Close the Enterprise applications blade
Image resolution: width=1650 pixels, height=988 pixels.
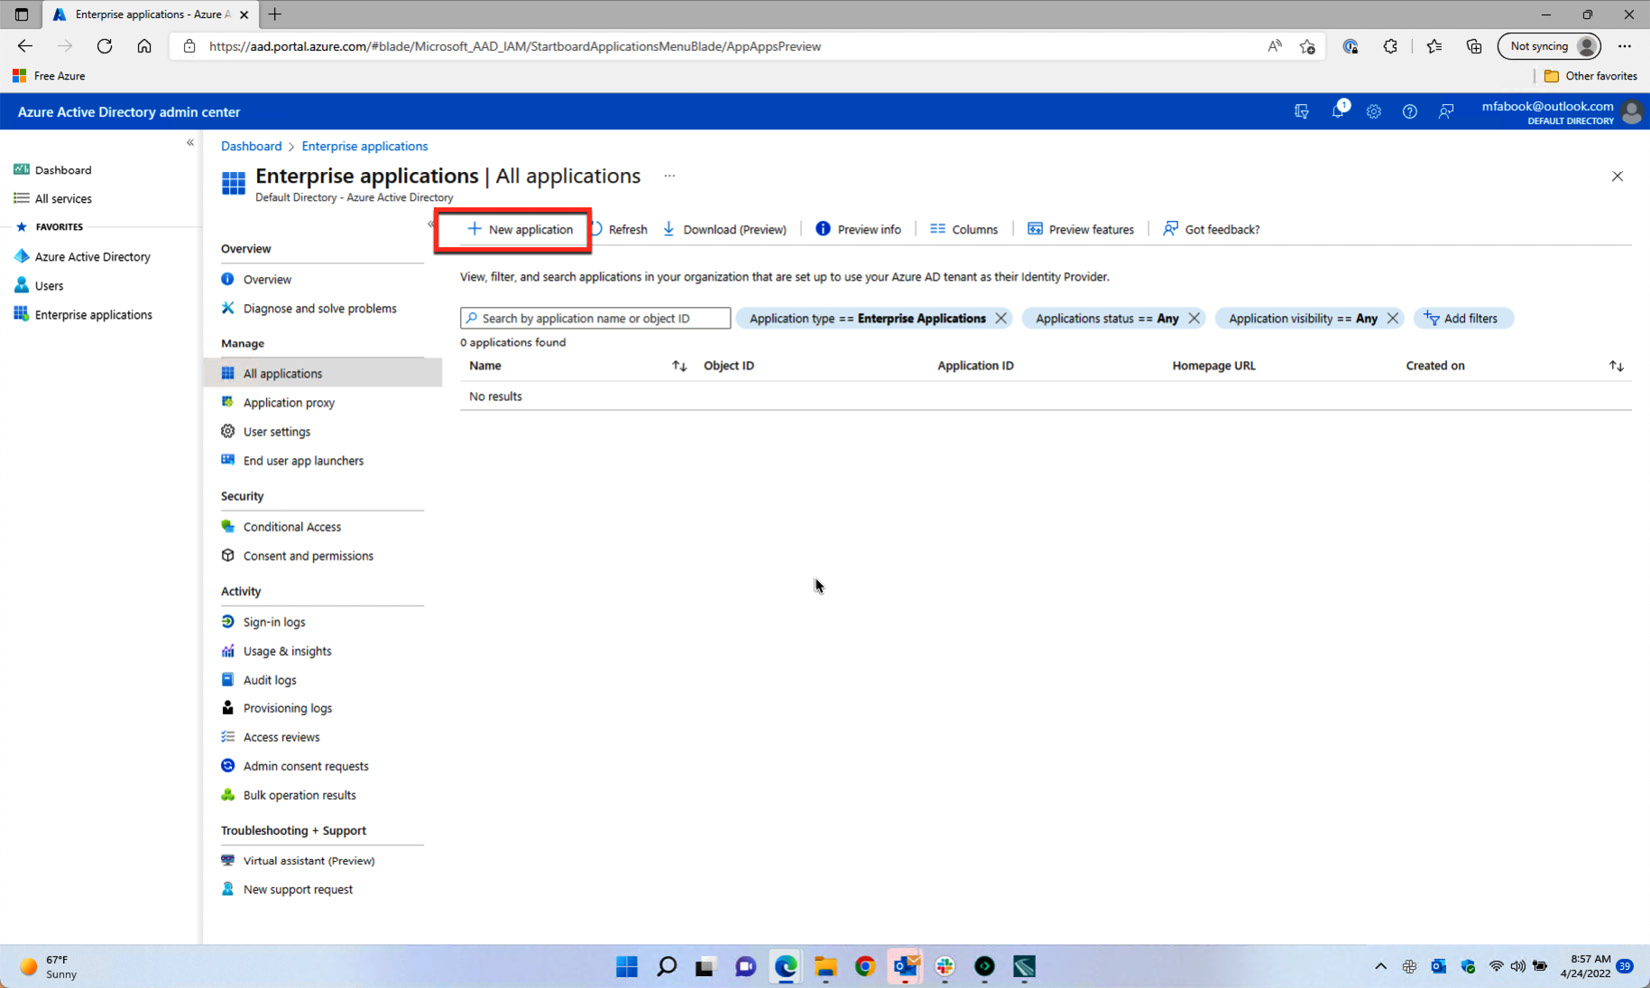pyautogui.click(x=1617, y=176)
